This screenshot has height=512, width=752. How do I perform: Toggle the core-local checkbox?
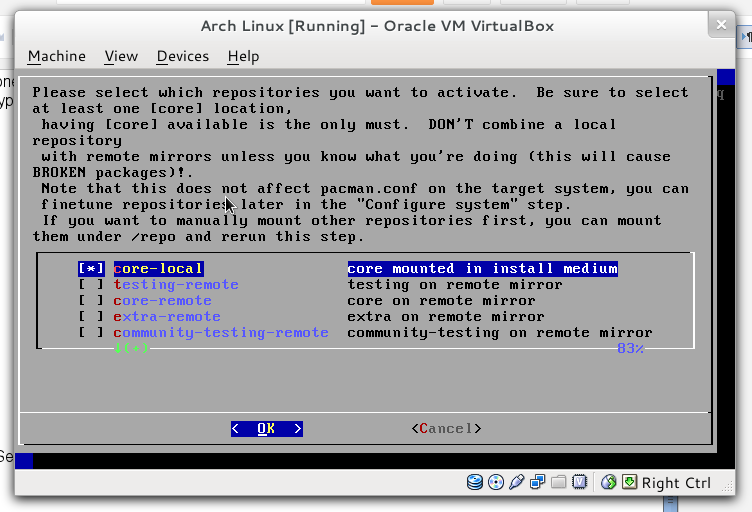tap(91, 268)
